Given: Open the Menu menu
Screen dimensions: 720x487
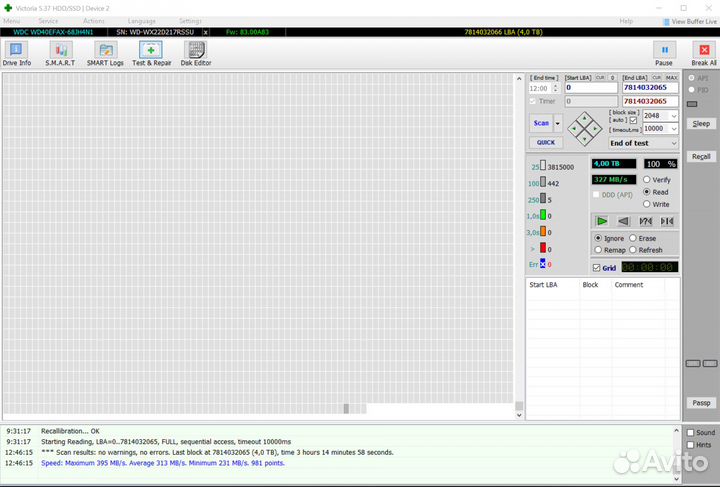Looking at the screenshot, I should pos(11,21).
